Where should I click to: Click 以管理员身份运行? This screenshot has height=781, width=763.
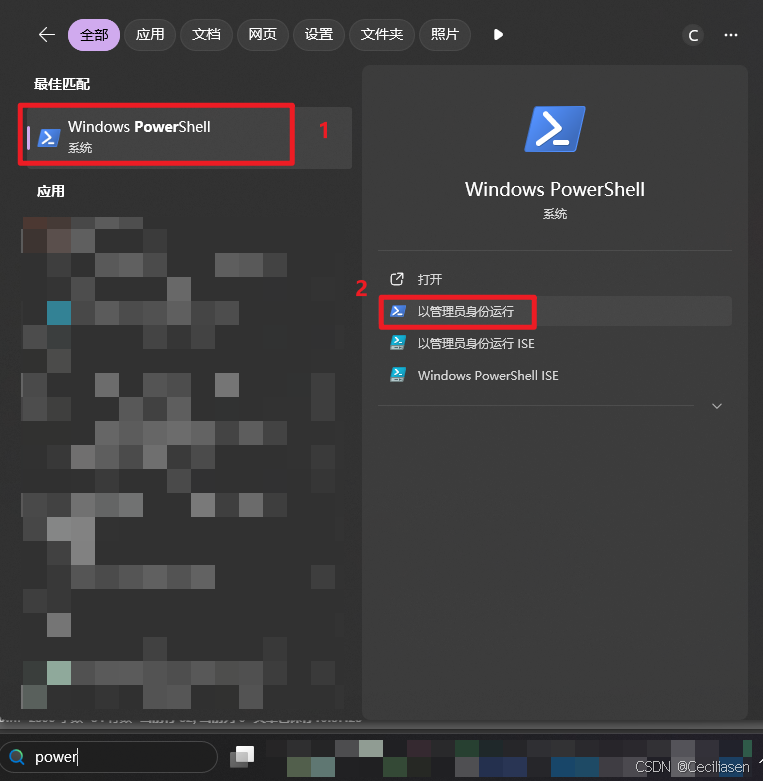point(555,311)
